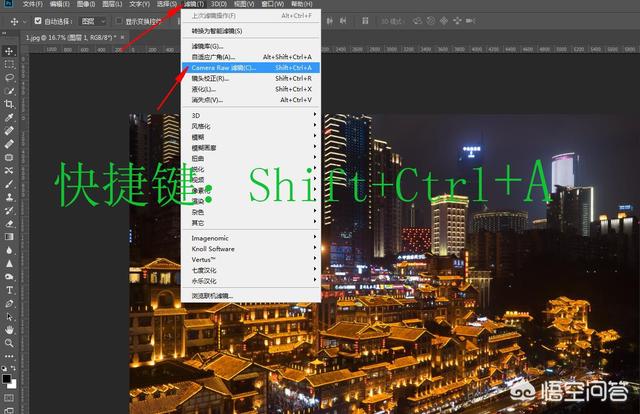Click the Photoshop Ps logo icon
The width and height of the screenshot is (640, 414).
pyautogui.click(x=8, y=4)
